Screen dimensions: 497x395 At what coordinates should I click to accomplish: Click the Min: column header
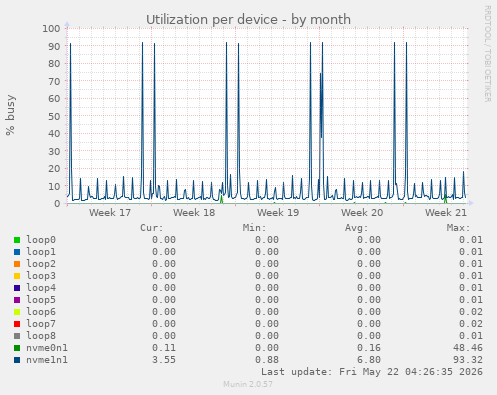[254, 228]
